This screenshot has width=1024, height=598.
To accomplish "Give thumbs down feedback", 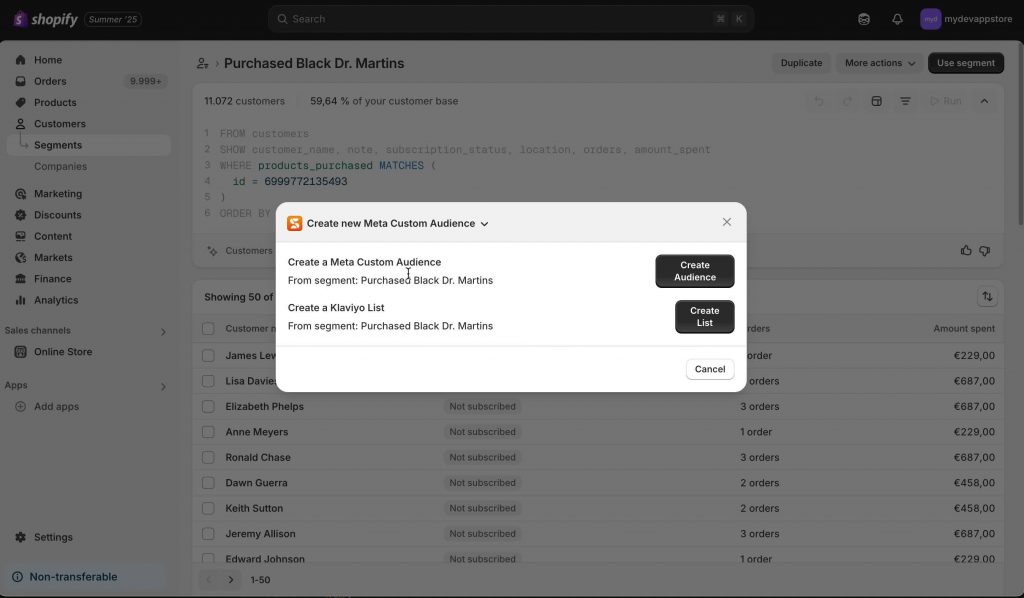I will (985, 251).
